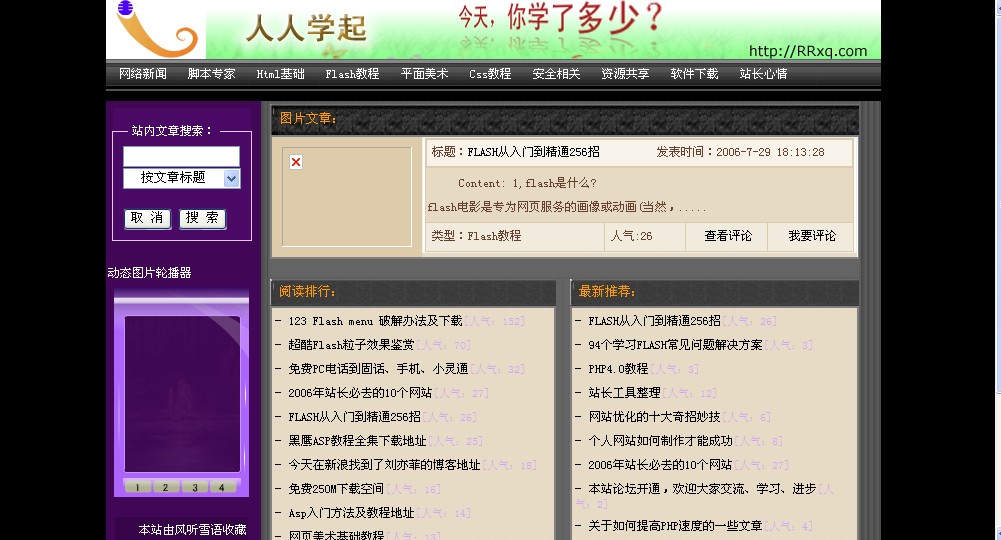
Task: Open 软件下载 navigation item
Action: tap(694, 74)
